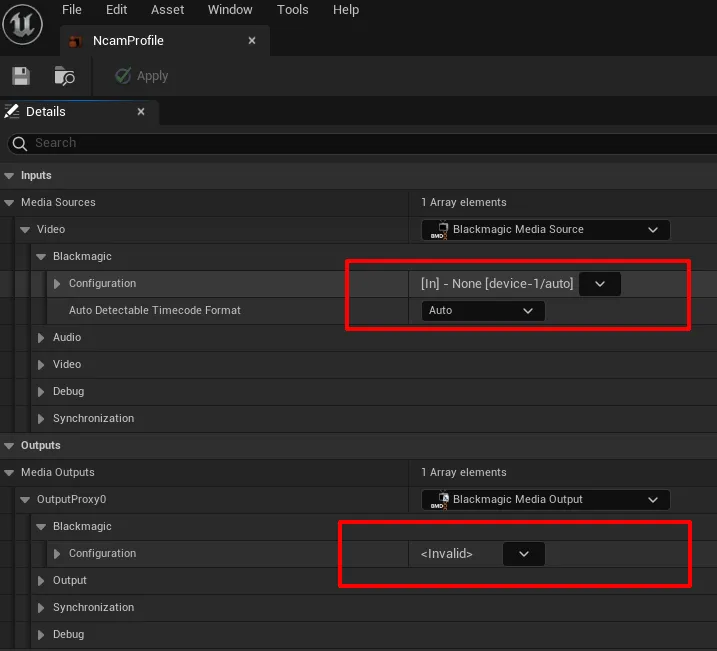This screenshot has height=651, width=717.
Task: Click the Unreal Engine logo icon
Action: [22, 24]
